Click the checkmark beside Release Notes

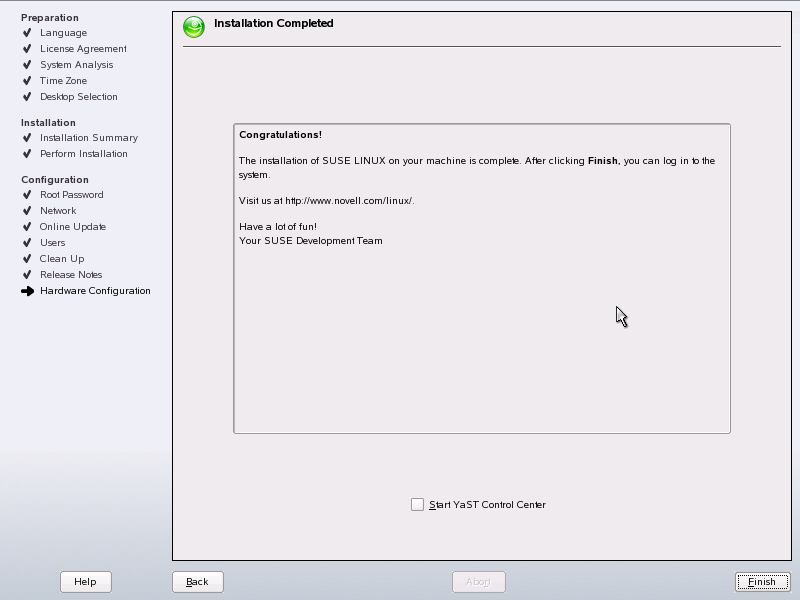(27, 274)
